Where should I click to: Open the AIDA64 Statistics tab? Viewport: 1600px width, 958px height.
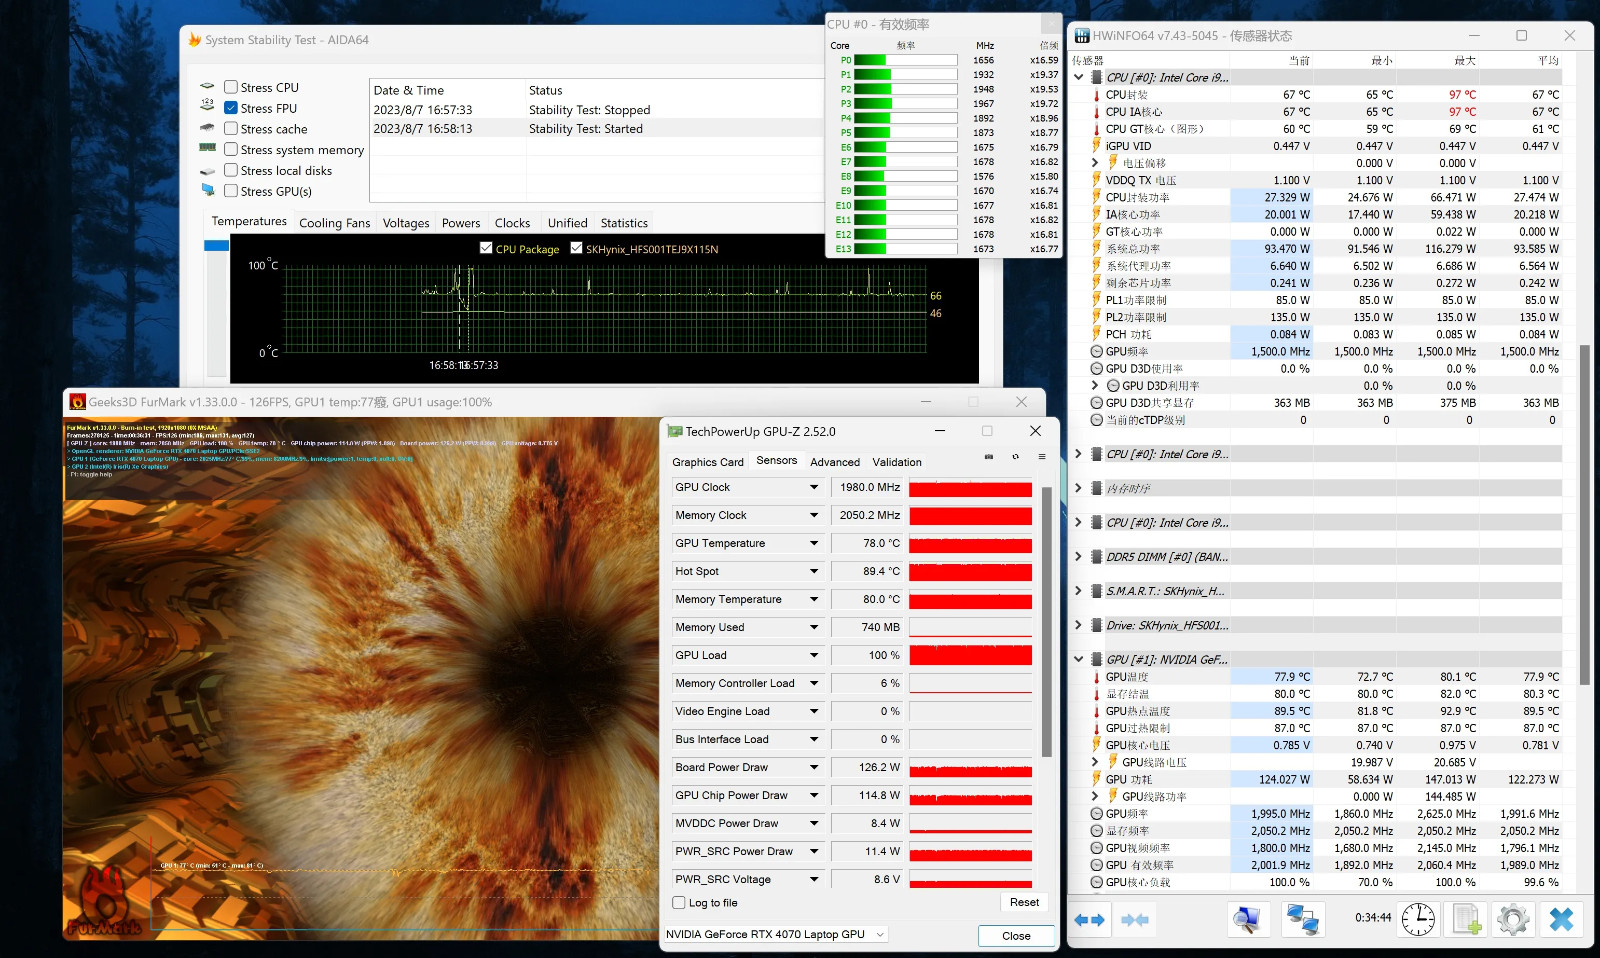click(624, 223)
